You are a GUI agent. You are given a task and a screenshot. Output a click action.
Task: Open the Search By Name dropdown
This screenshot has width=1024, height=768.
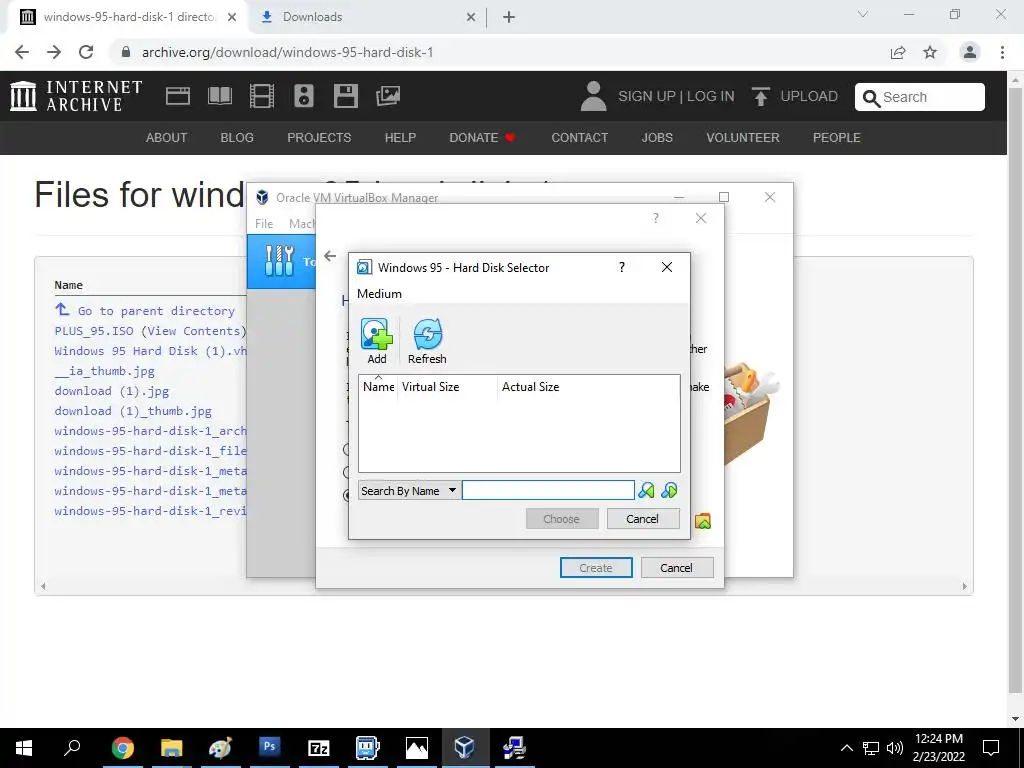pyautogui.click(x=409, y=490)
